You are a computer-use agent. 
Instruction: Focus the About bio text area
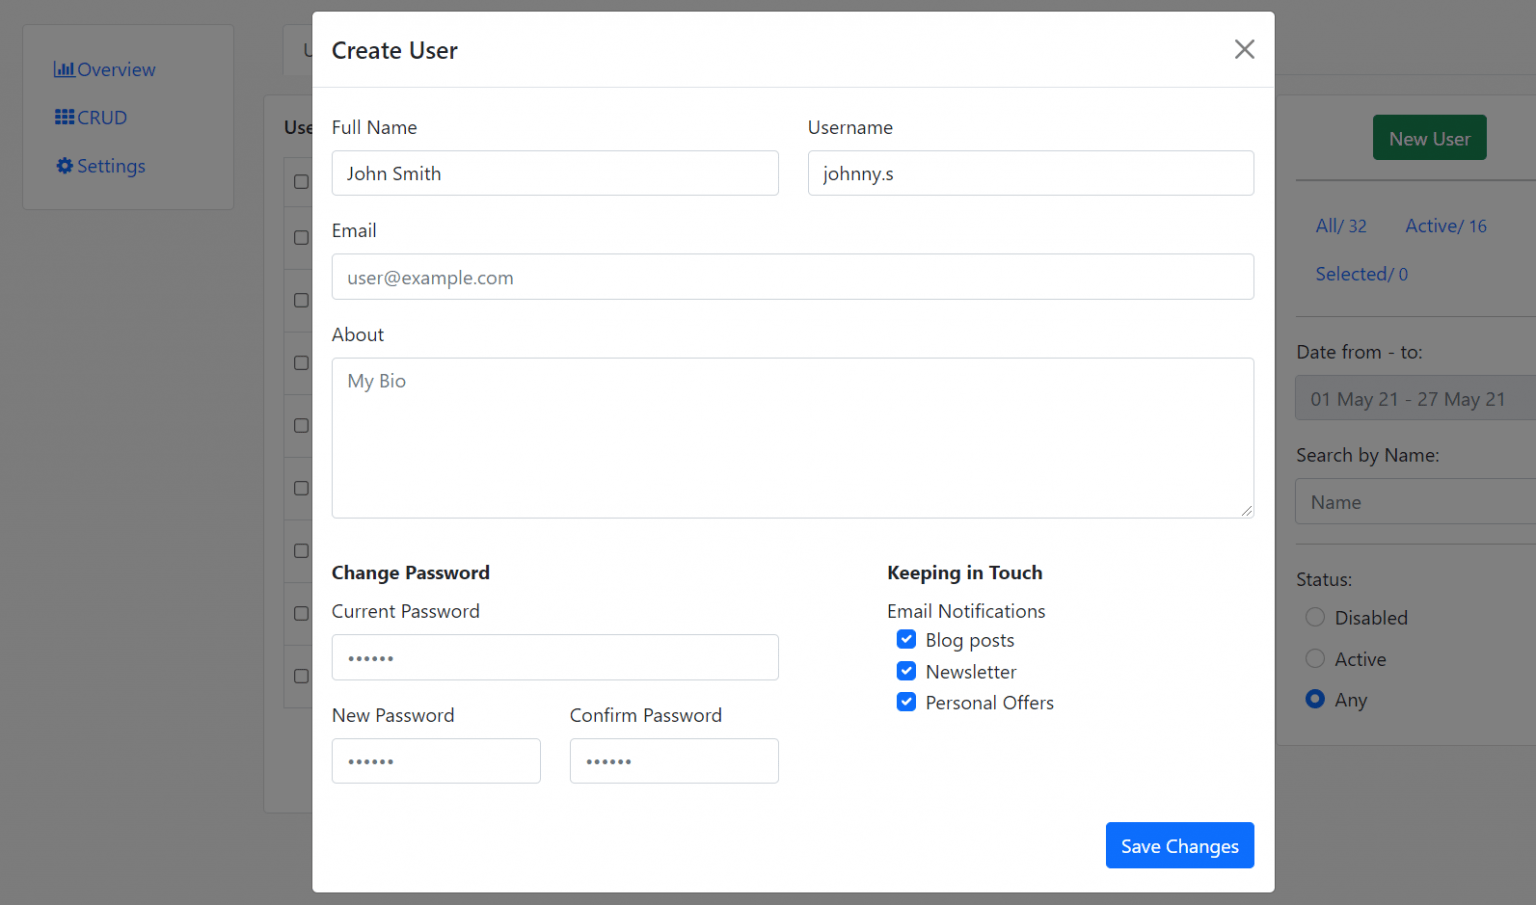[x=792, y=438]
